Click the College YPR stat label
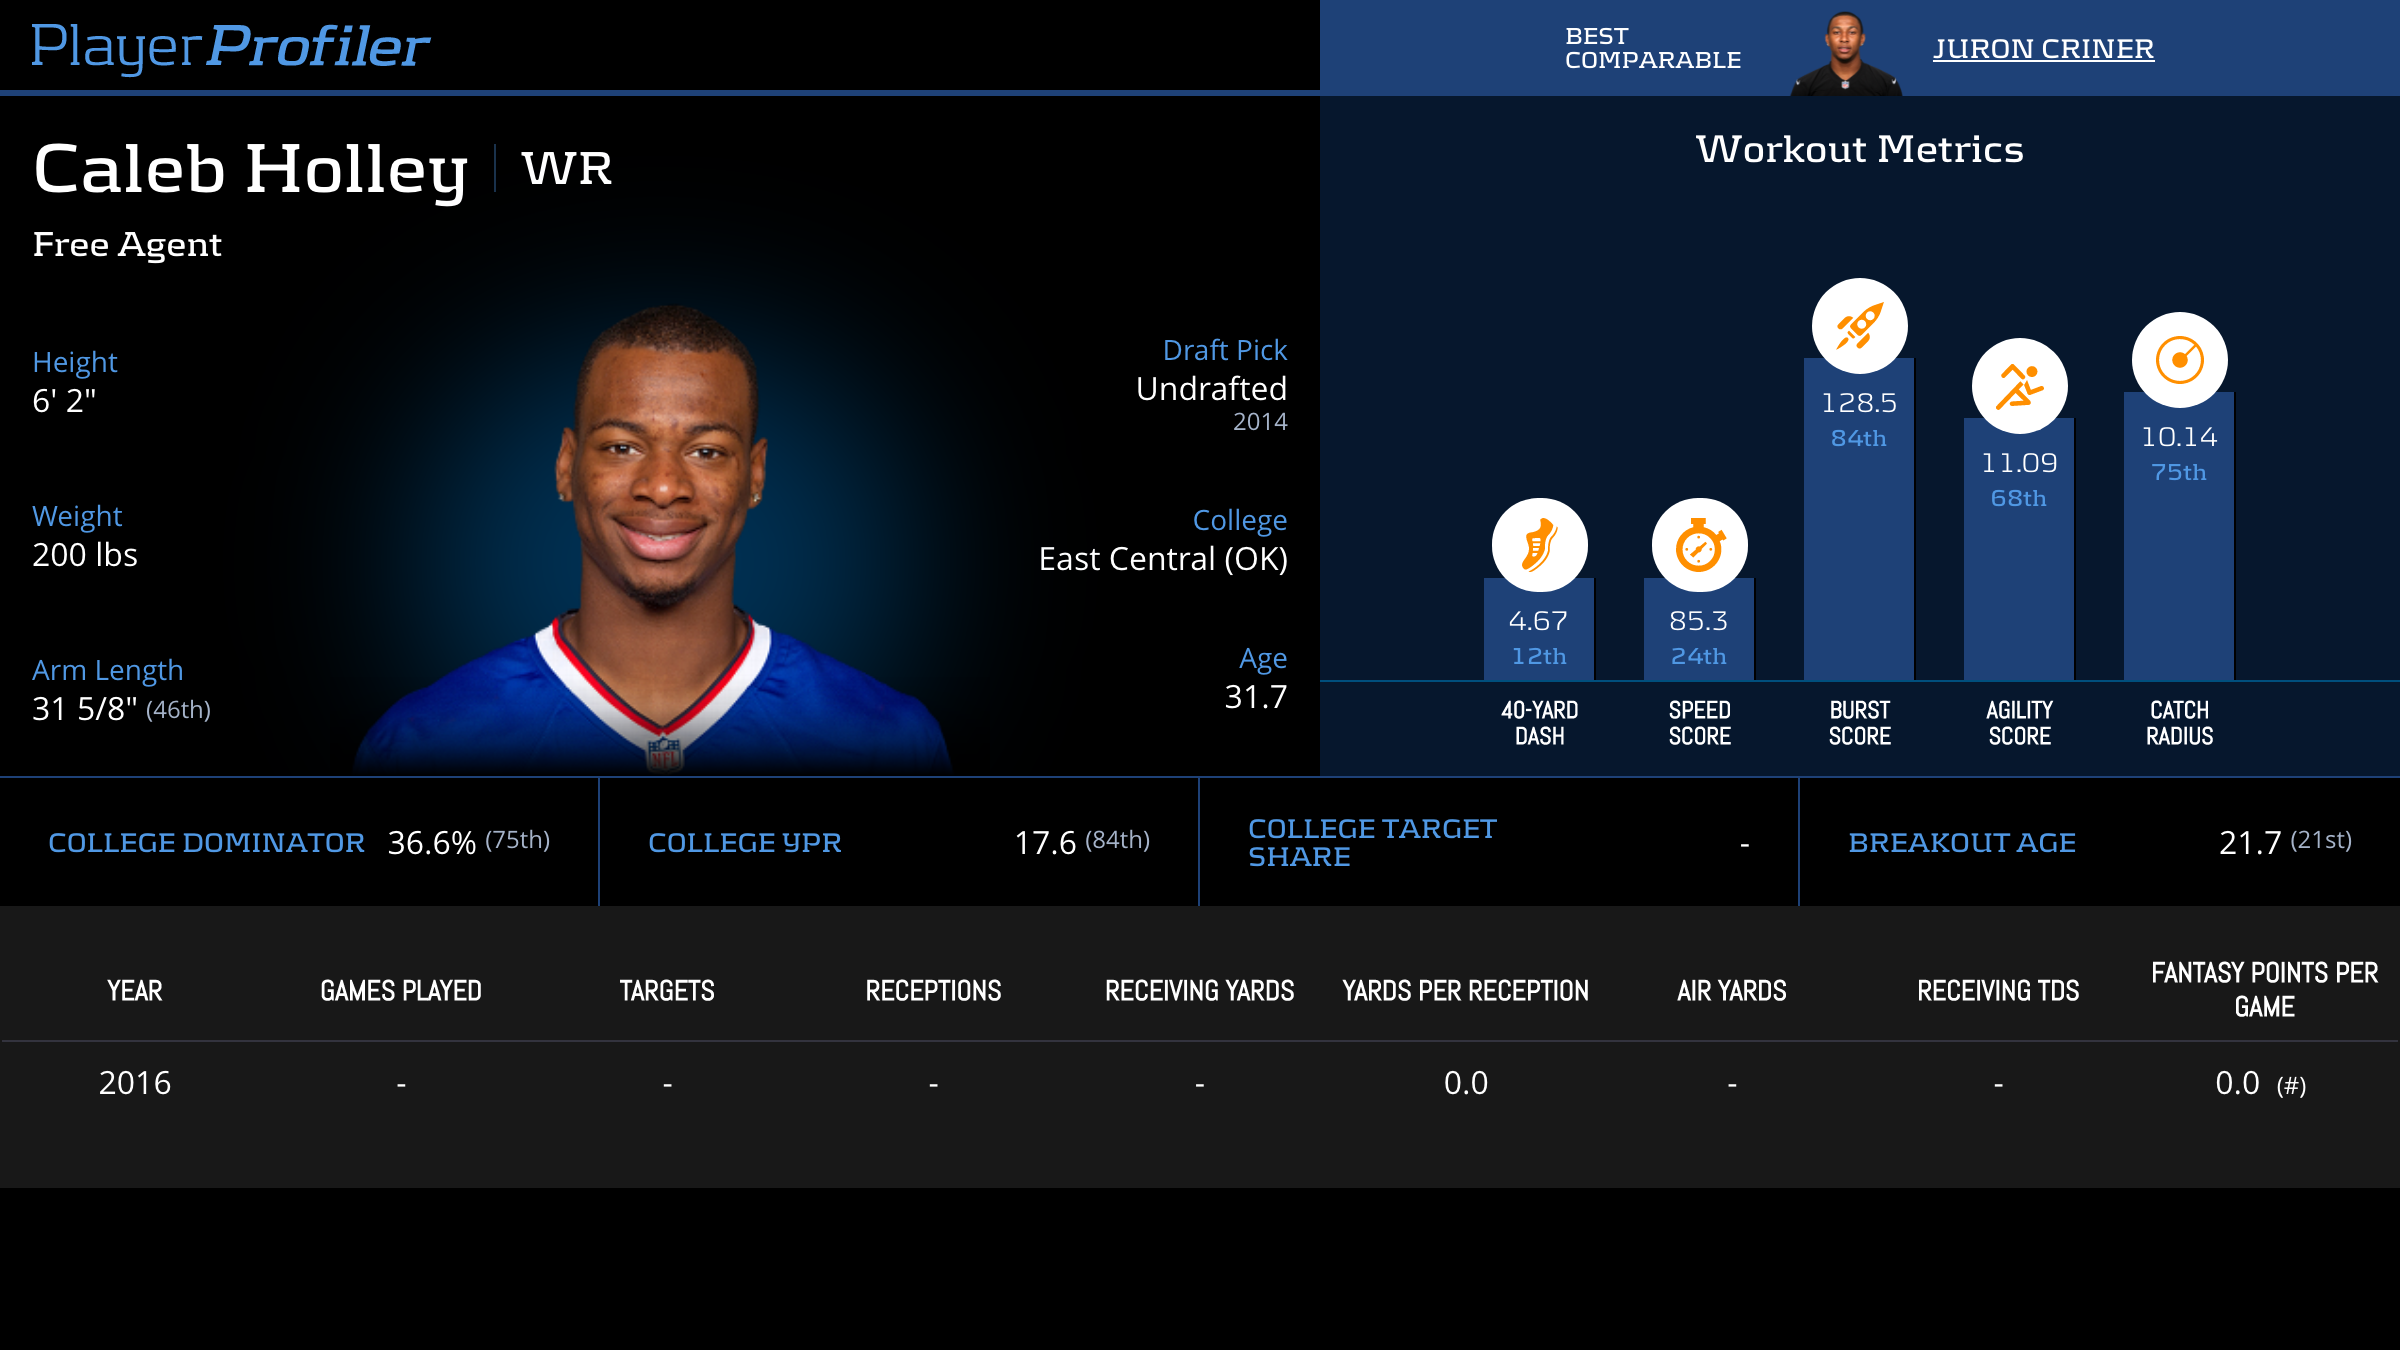This screenshot has width=2400, height=1350. [745, 843]
